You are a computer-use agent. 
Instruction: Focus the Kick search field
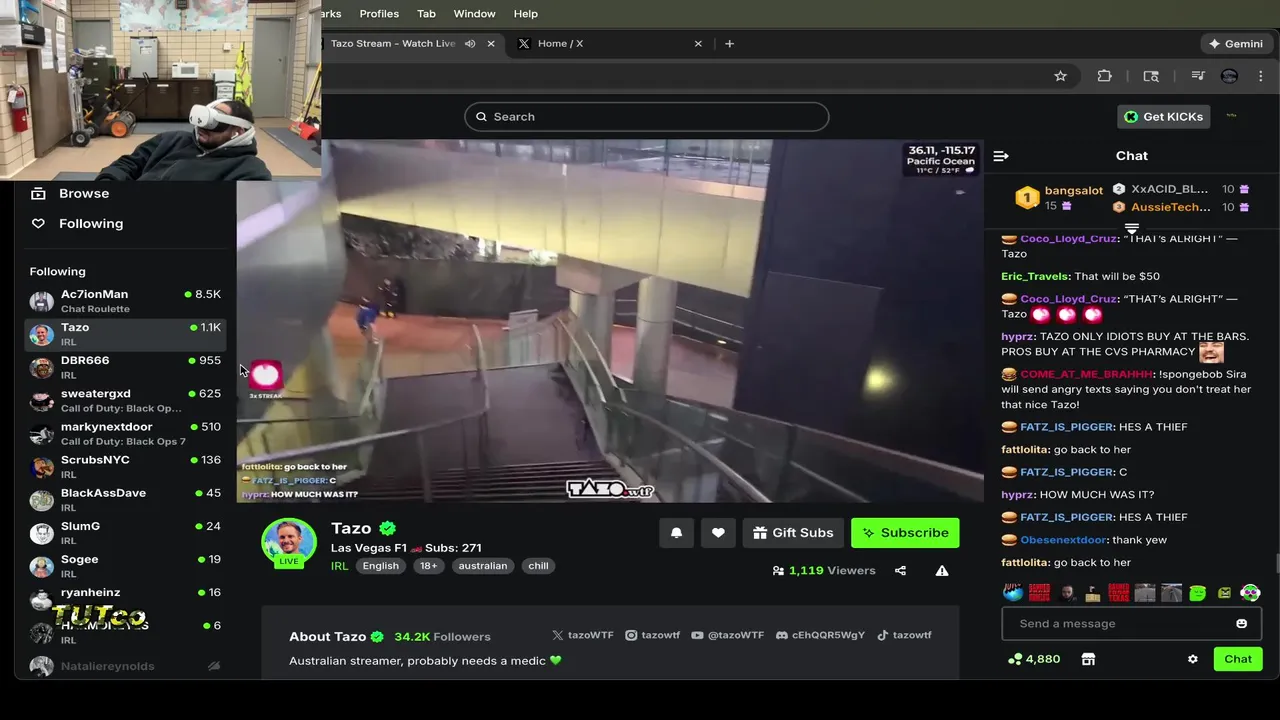click(646, 117)
